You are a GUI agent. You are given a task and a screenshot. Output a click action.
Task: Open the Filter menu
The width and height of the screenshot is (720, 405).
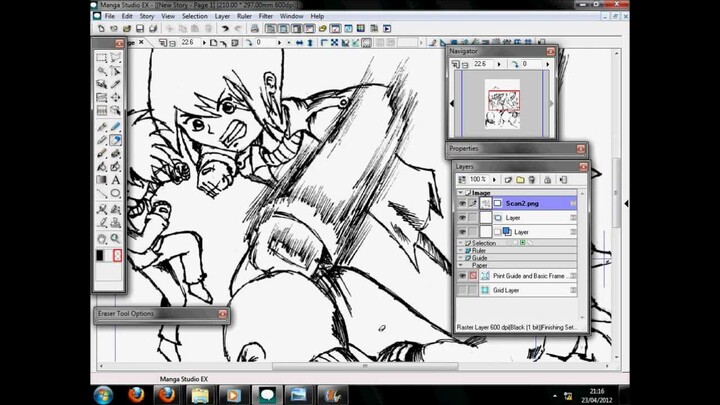pyautogui.click(x=266, y=16)
